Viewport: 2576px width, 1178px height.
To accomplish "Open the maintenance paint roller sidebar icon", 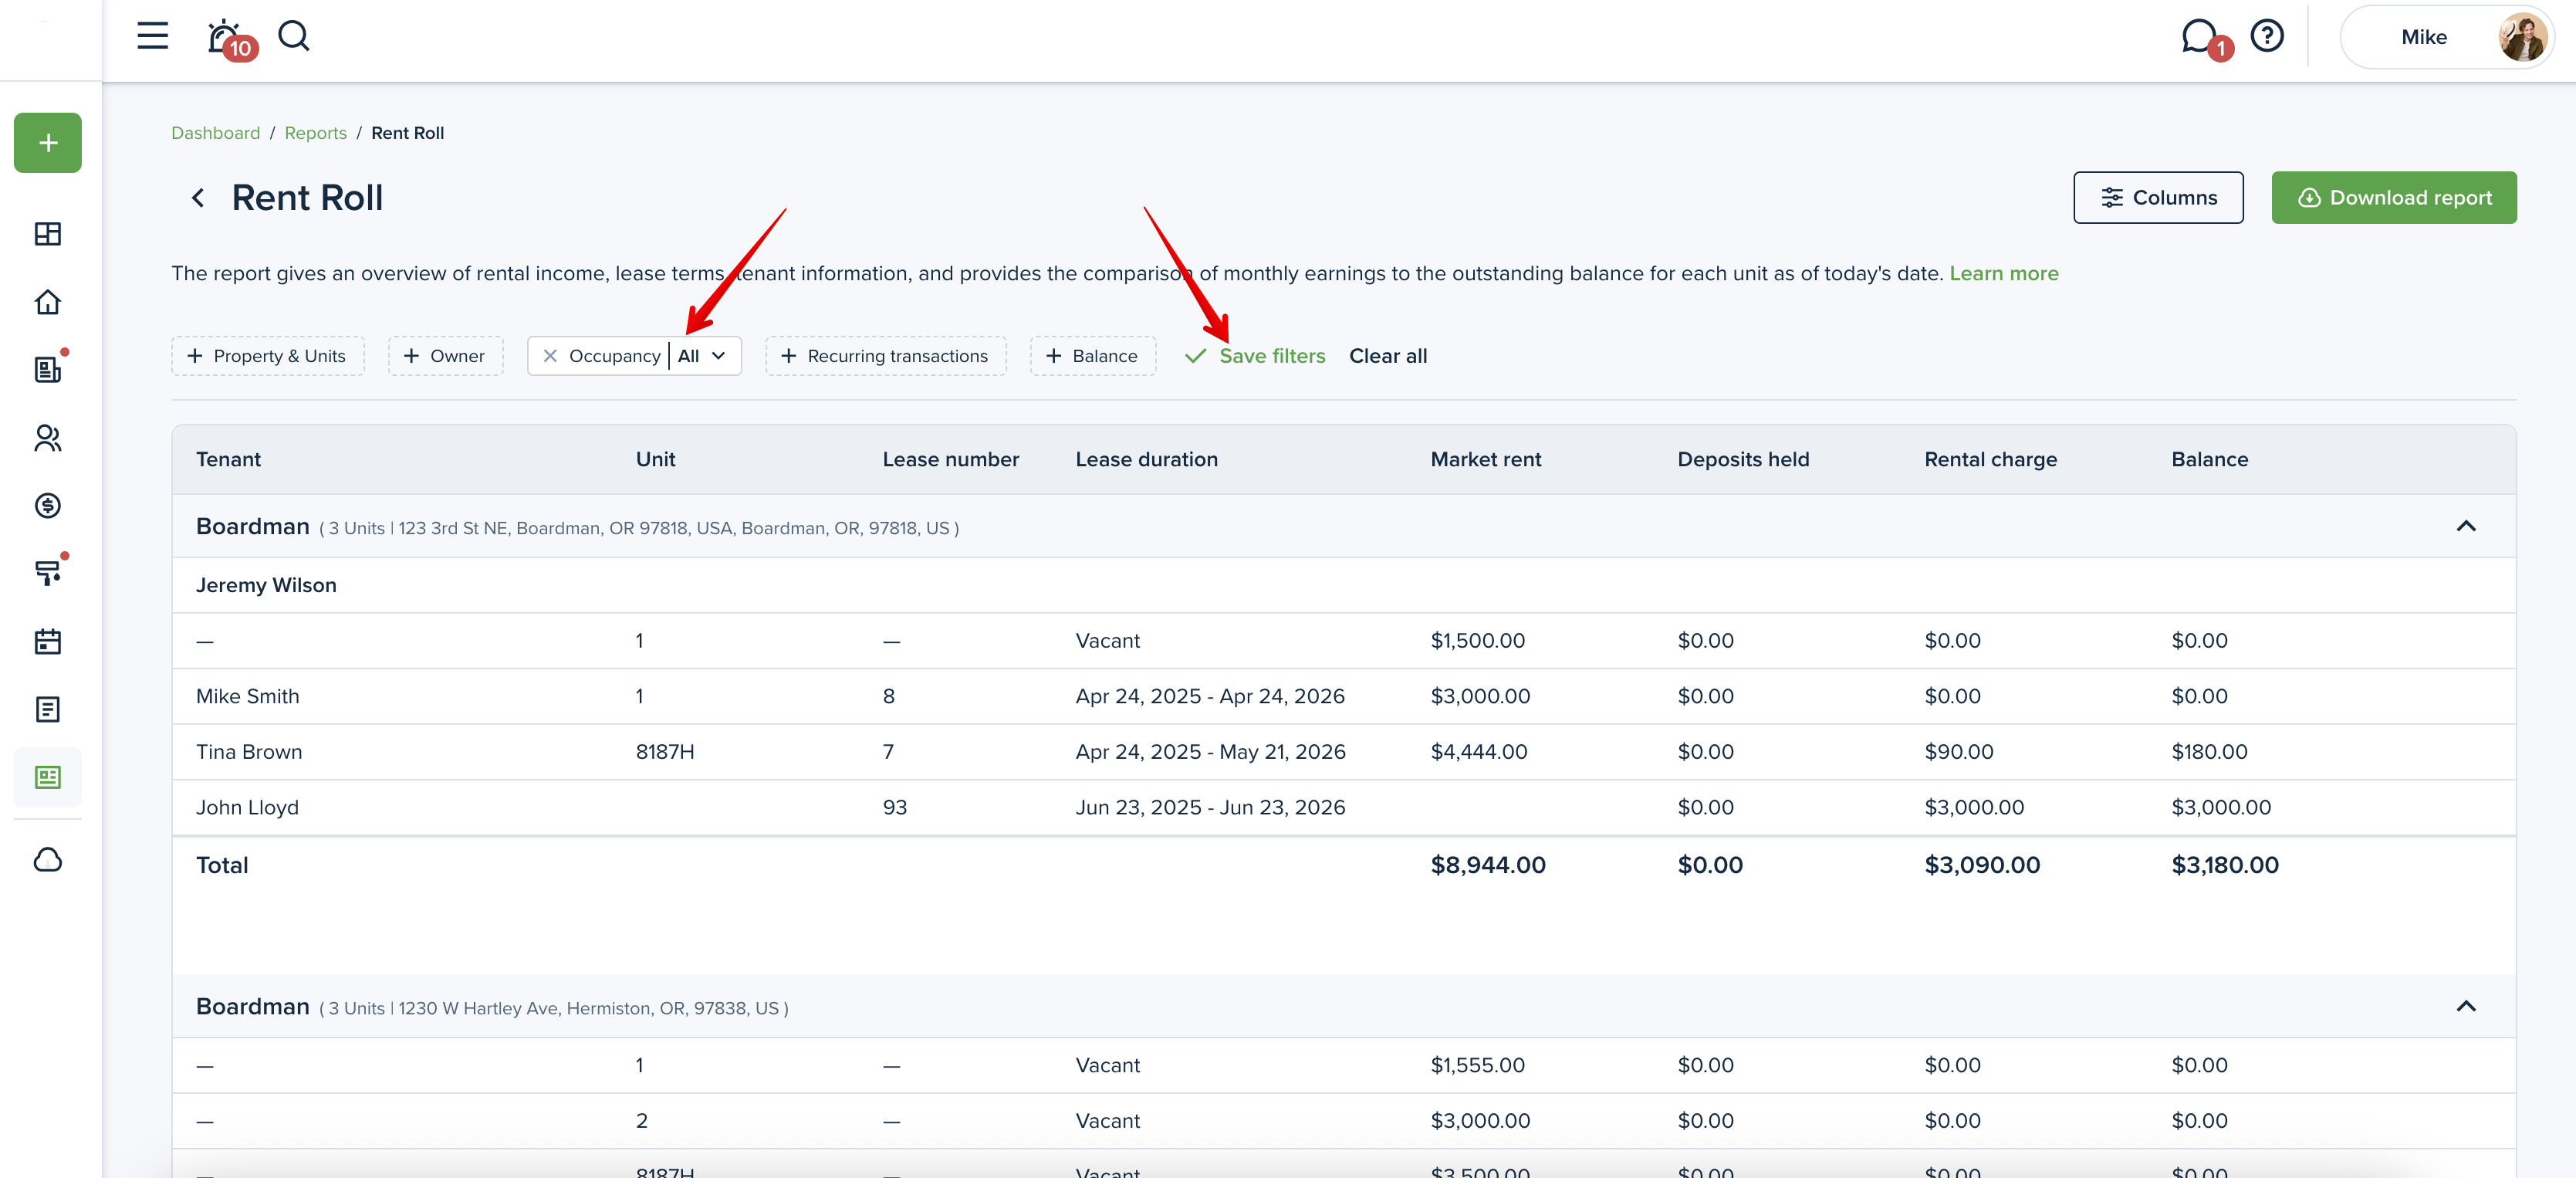I will pyautogui.click(x=48, y=573).
